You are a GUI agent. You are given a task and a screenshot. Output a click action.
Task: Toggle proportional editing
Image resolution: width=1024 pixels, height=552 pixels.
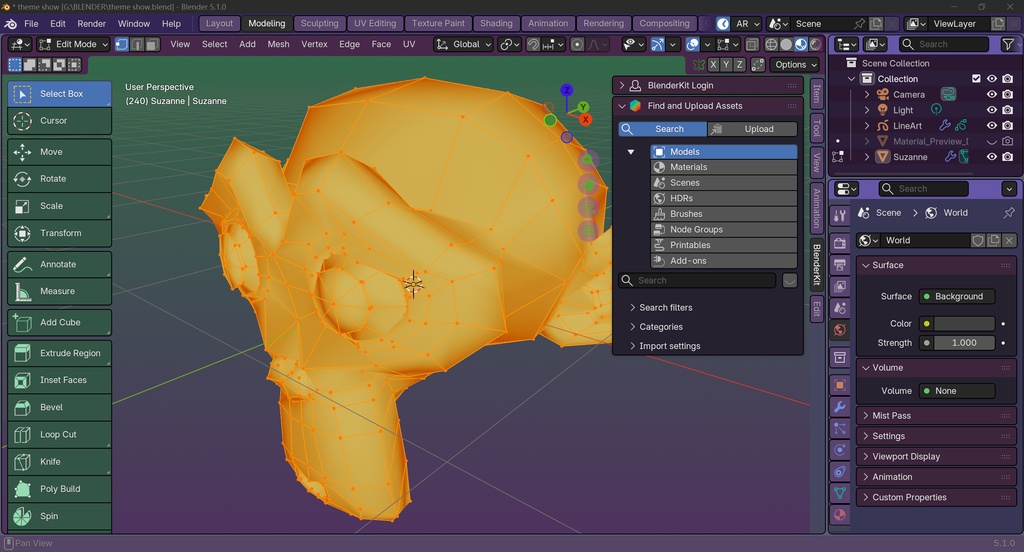click(x=577, y=44)
